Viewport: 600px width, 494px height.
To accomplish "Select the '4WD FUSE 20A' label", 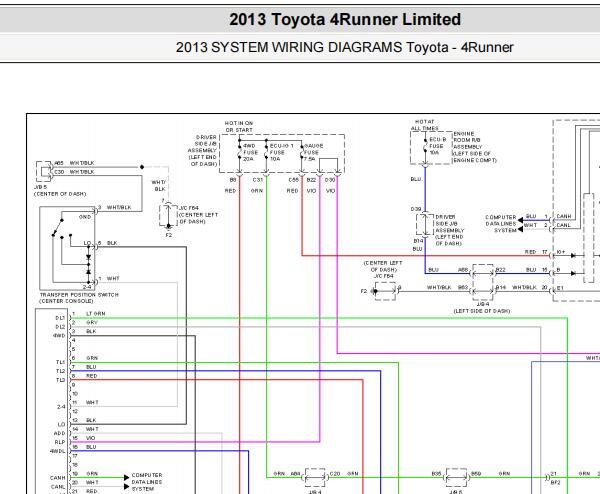I will coord(250,152).
